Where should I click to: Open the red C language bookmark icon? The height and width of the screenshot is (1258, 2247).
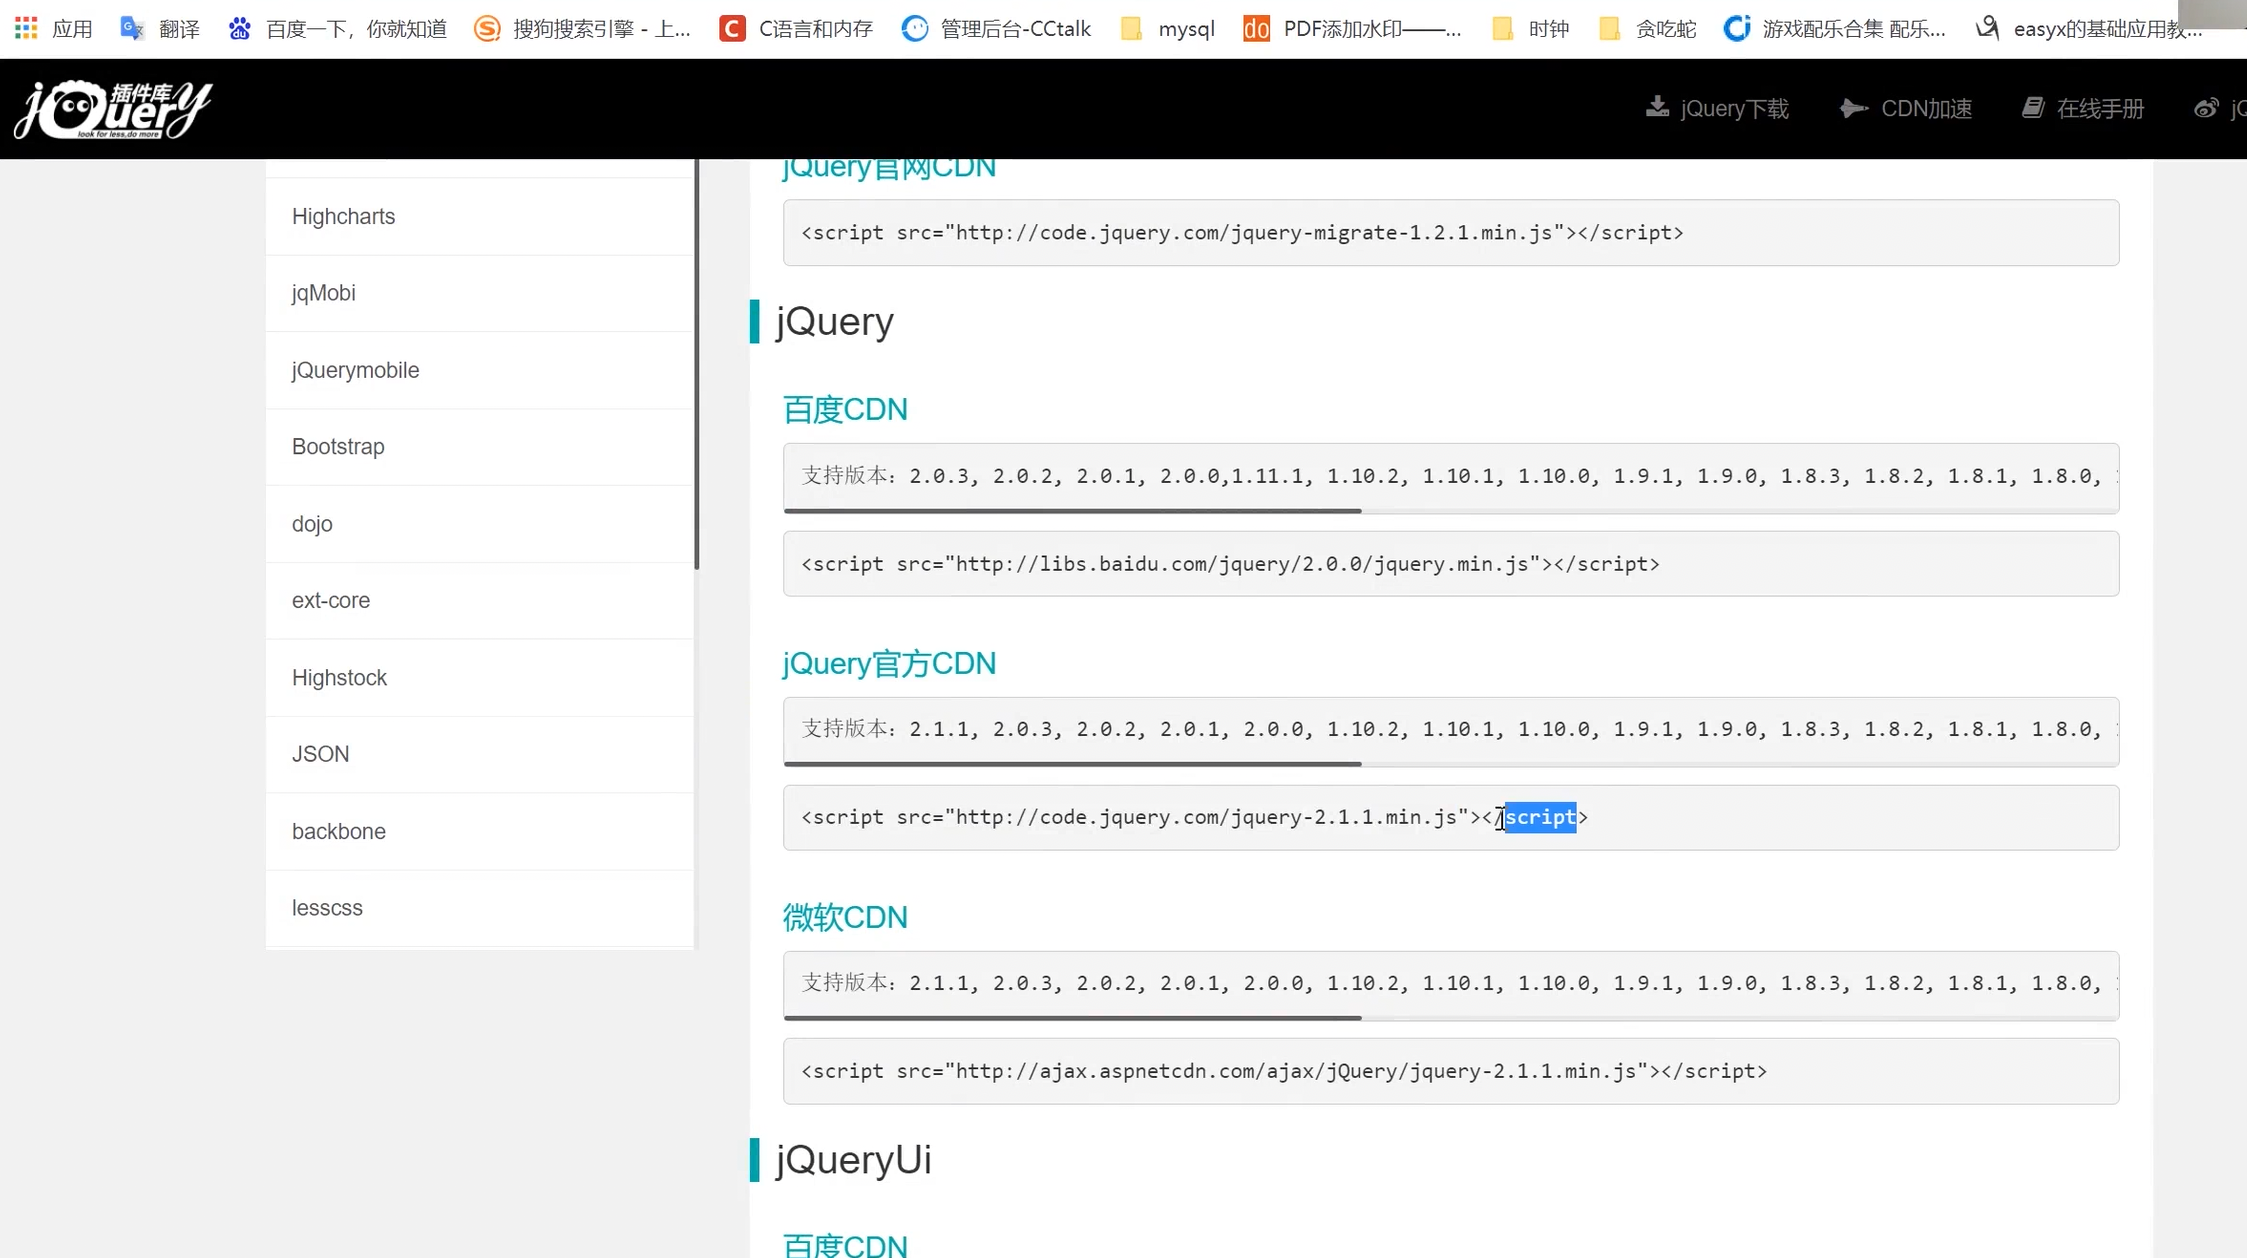pyautogui.click(x=732, y=28)
